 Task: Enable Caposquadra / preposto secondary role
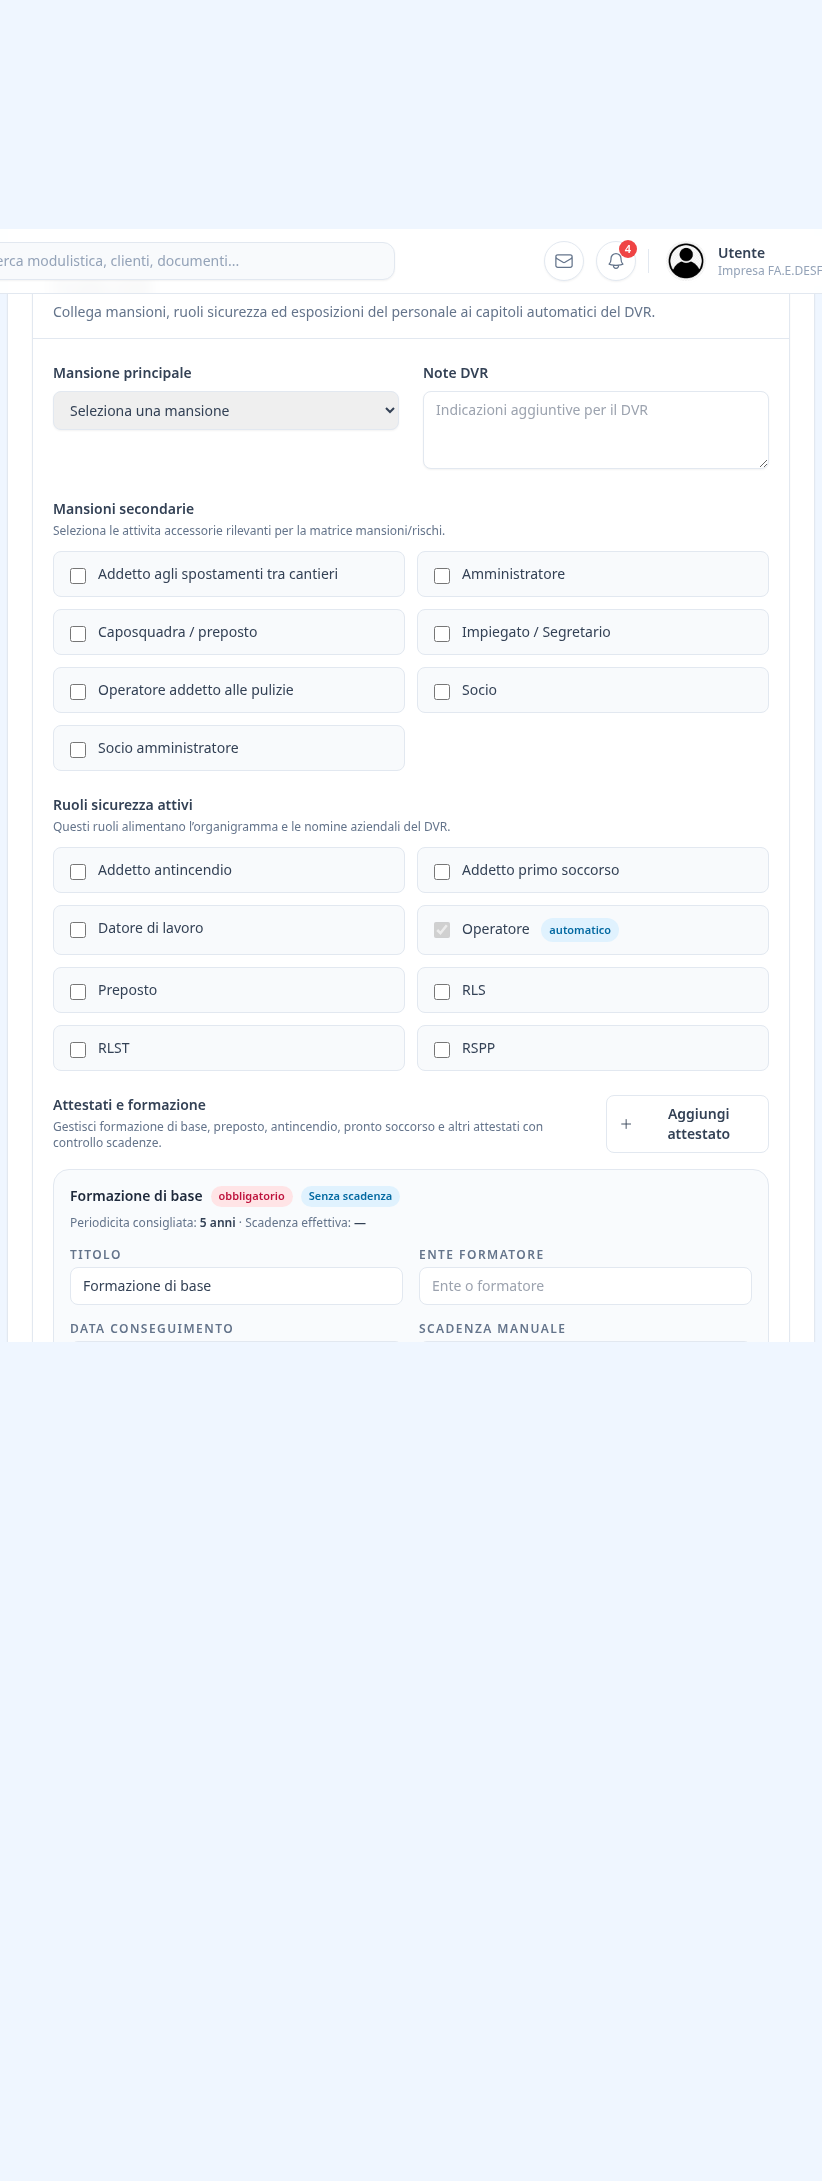tap(78, 634)
